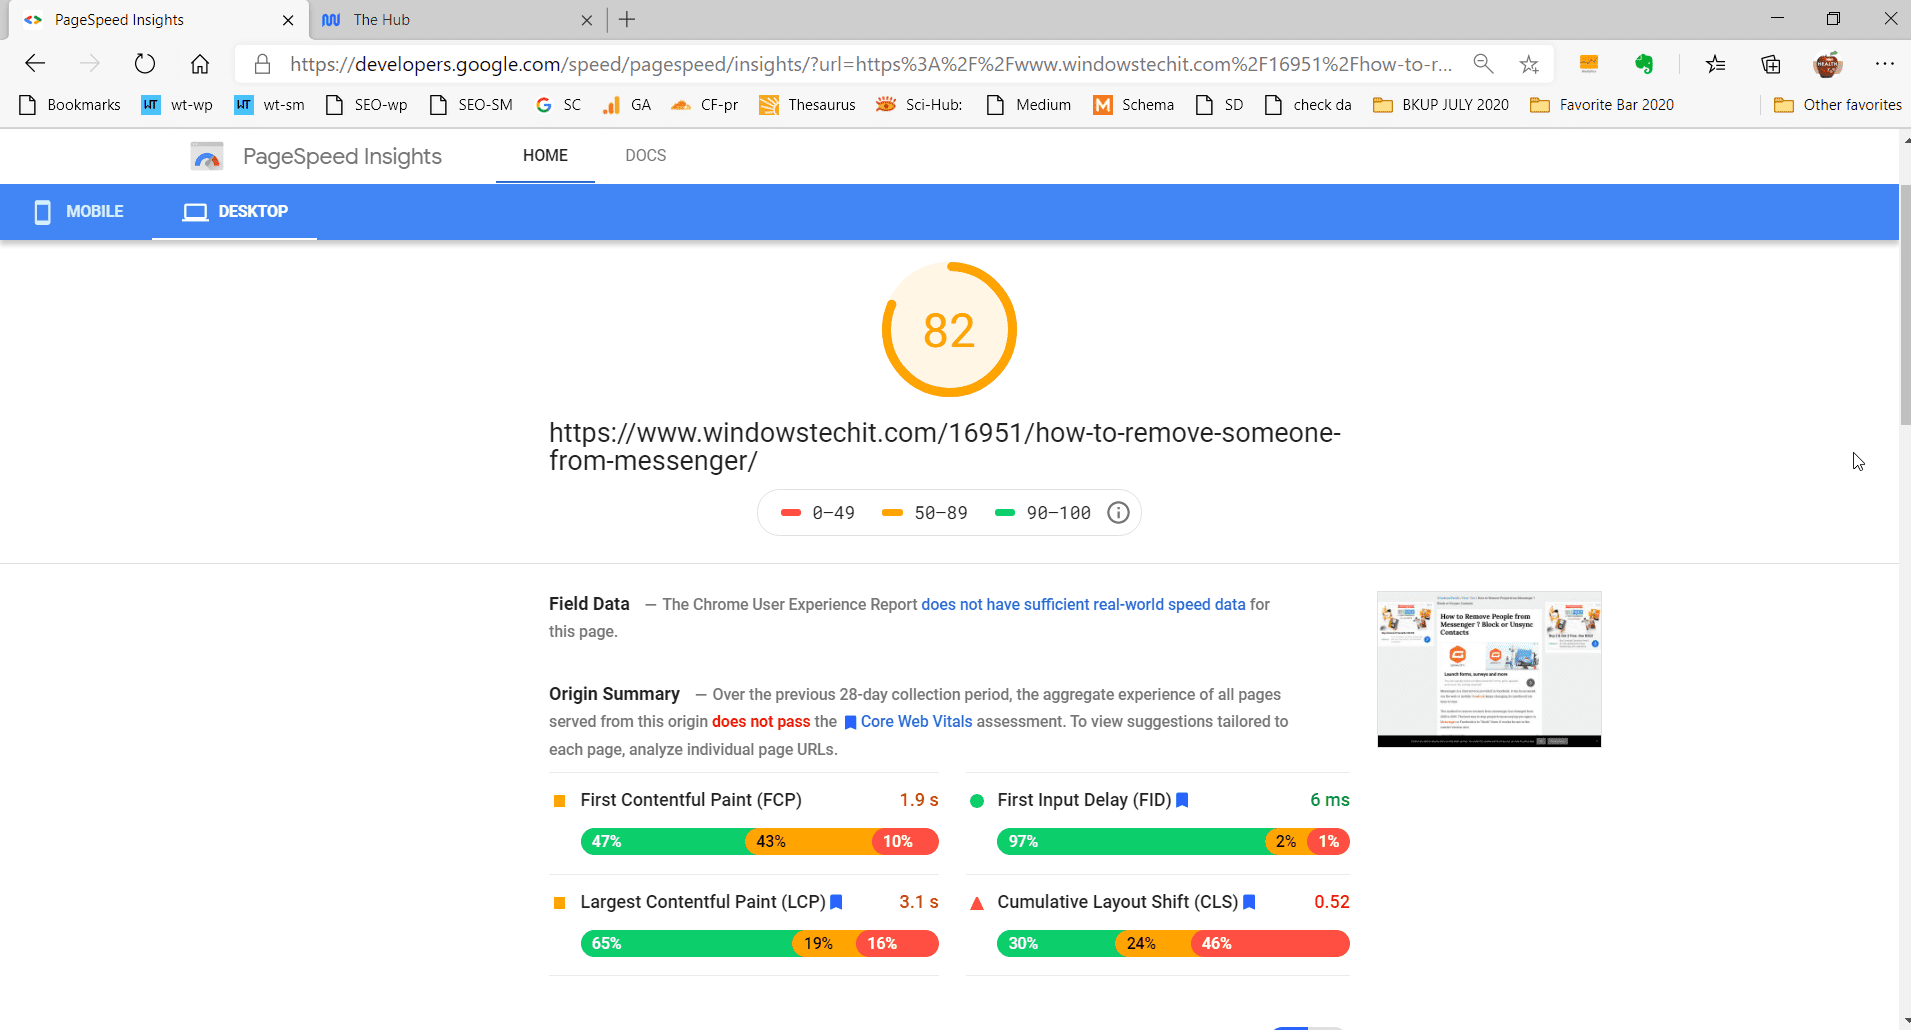This screenshot has width=1911, height=1030.
Task: Click the PageSpeed Insights logo
Action: pyautogui.click(x=207, y=157)
